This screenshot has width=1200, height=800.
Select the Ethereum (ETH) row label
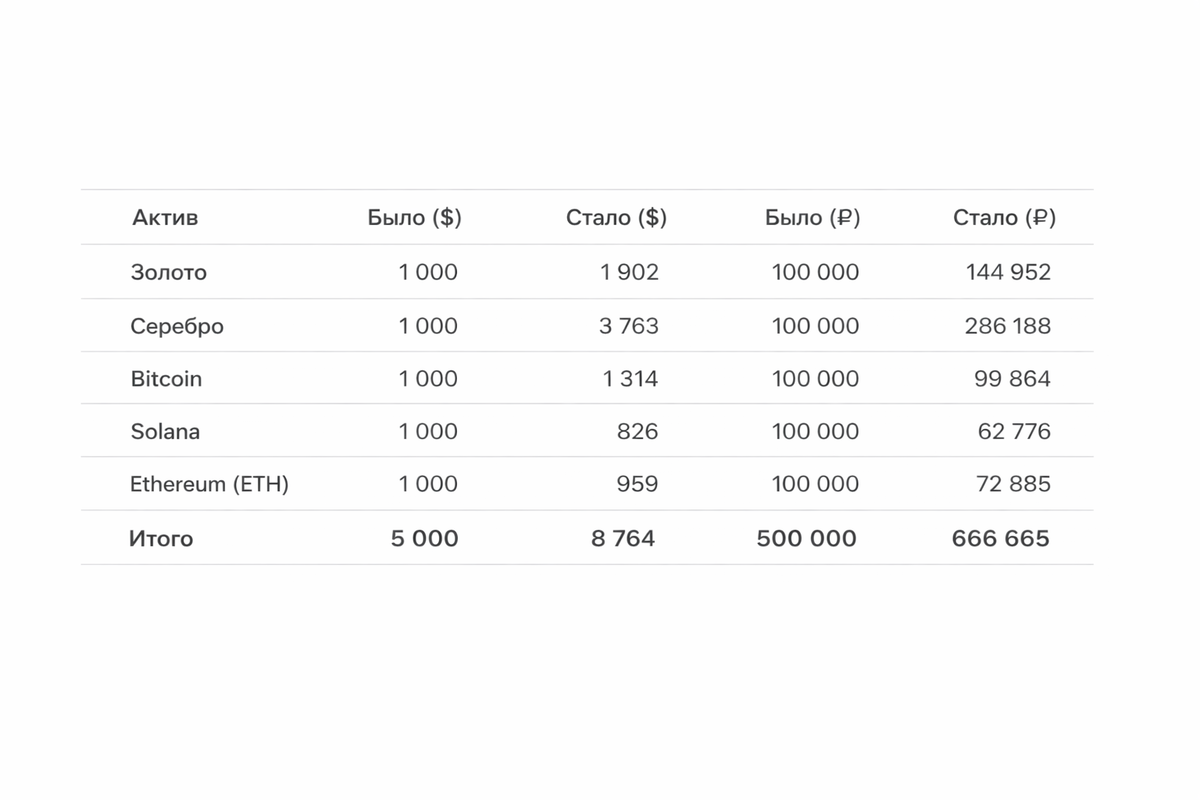pos(209,485)
